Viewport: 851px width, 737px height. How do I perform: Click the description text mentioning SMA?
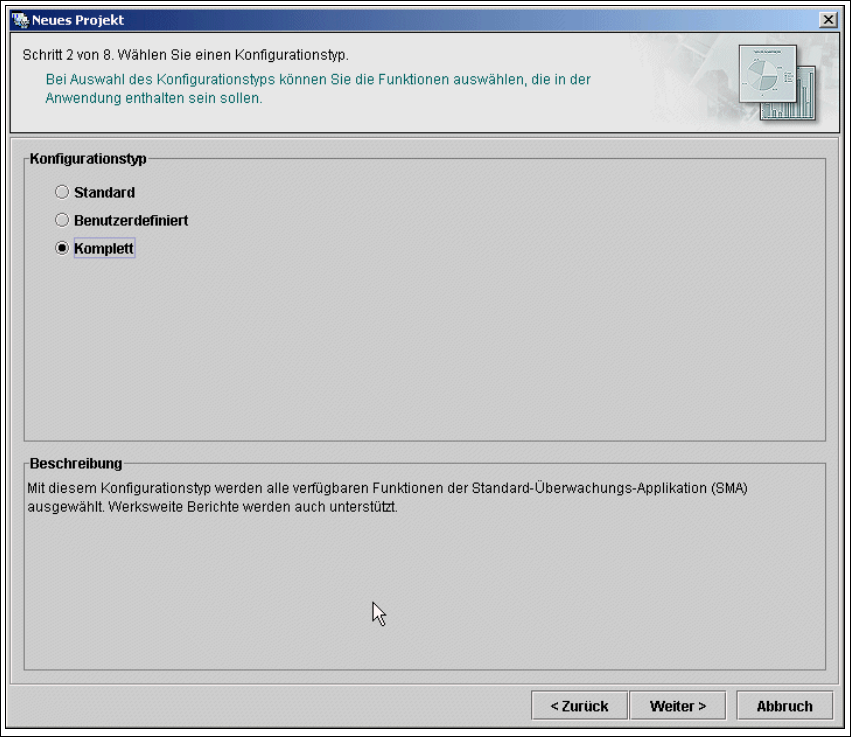[387, 498]
